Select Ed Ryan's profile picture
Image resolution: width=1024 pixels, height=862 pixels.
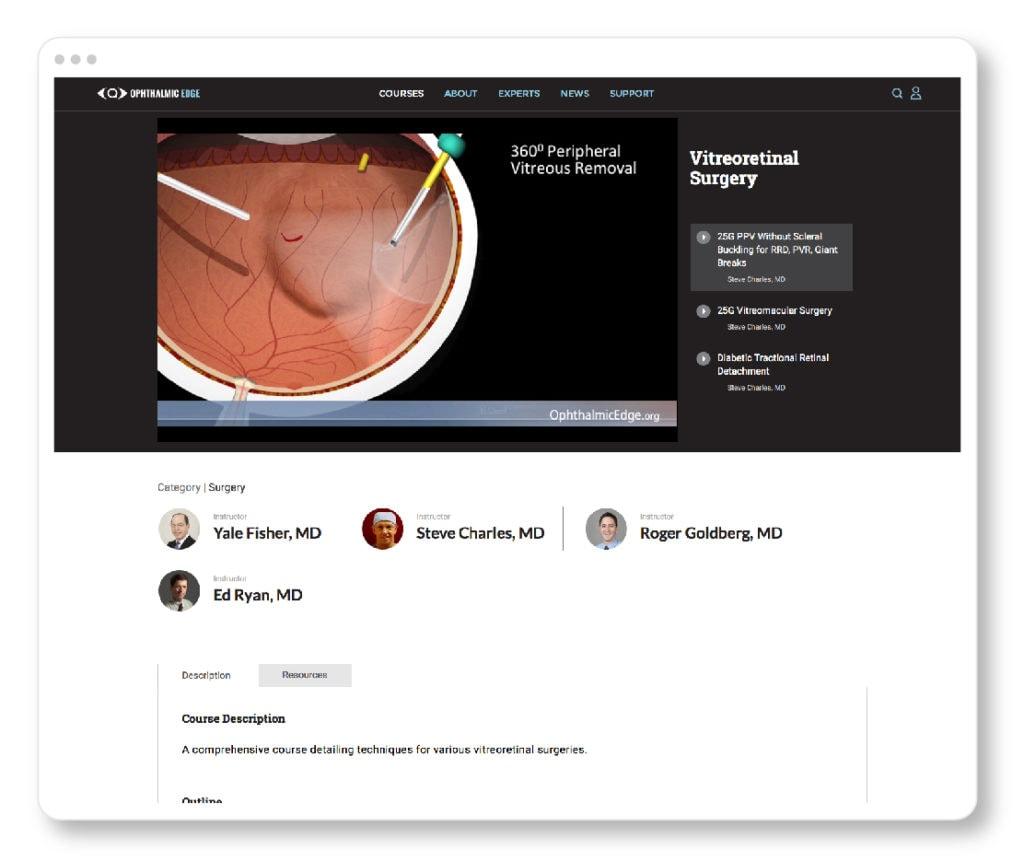pos(179,591)
